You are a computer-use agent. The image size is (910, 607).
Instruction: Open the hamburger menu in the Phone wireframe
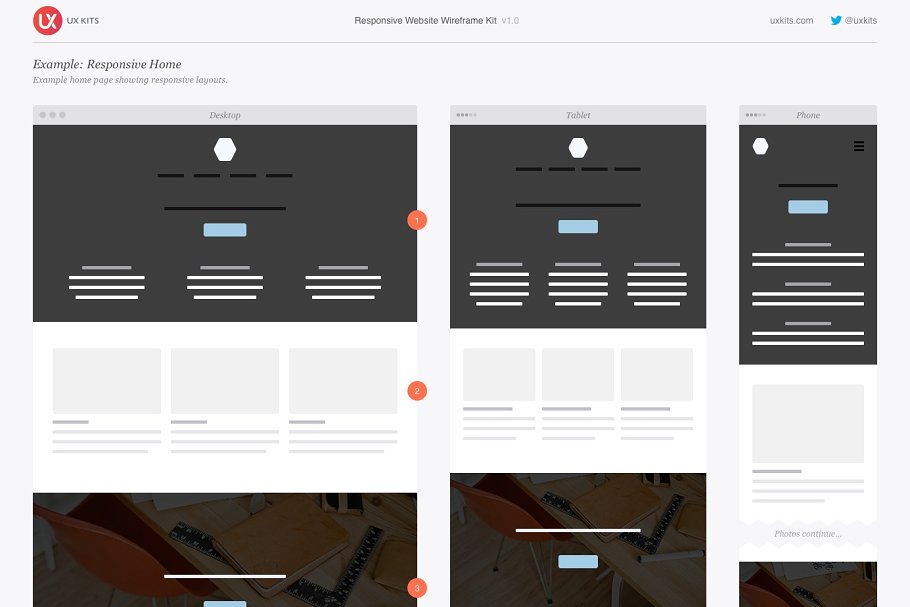coord(859,146)
